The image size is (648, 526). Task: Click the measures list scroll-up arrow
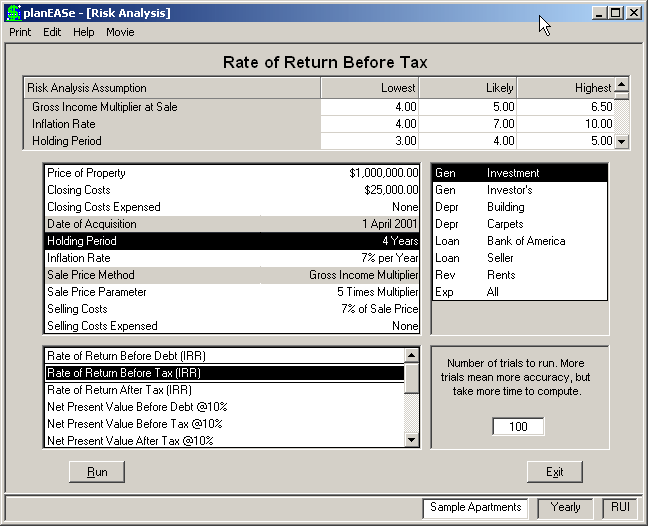[412, 355]
